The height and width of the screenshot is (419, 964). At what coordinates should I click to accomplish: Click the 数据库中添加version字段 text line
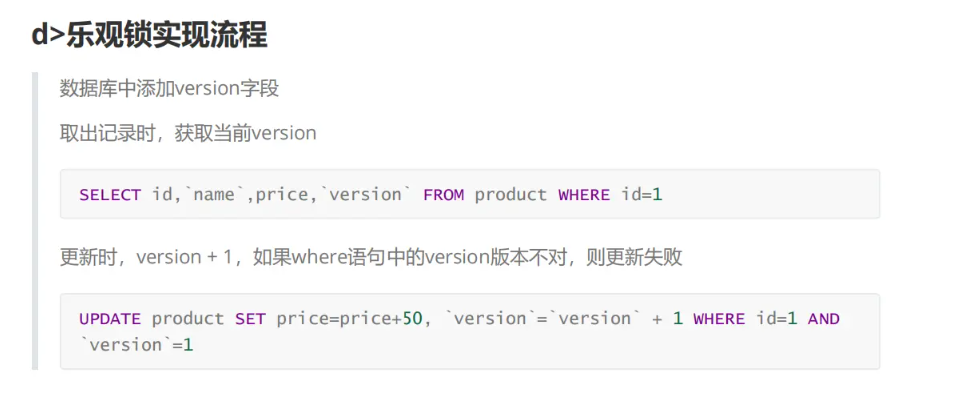tap(169, 88)
